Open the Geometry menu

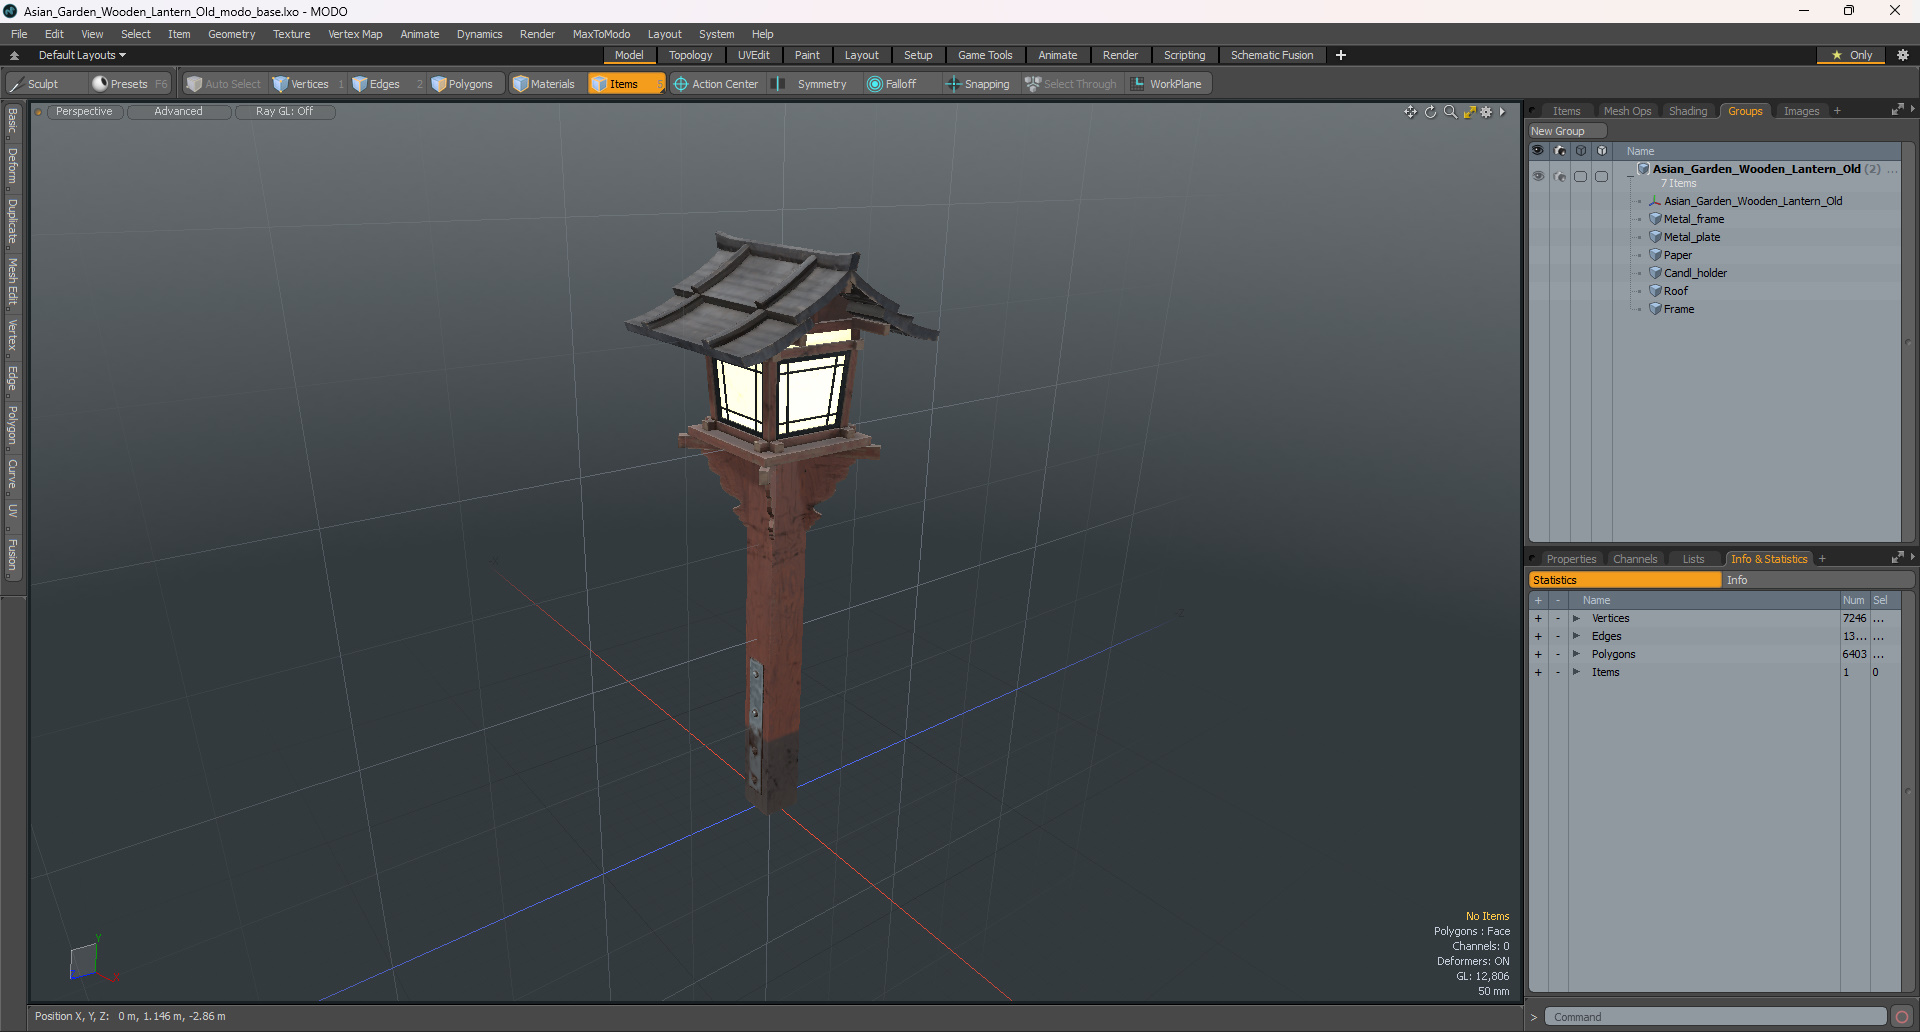(231, 34)
